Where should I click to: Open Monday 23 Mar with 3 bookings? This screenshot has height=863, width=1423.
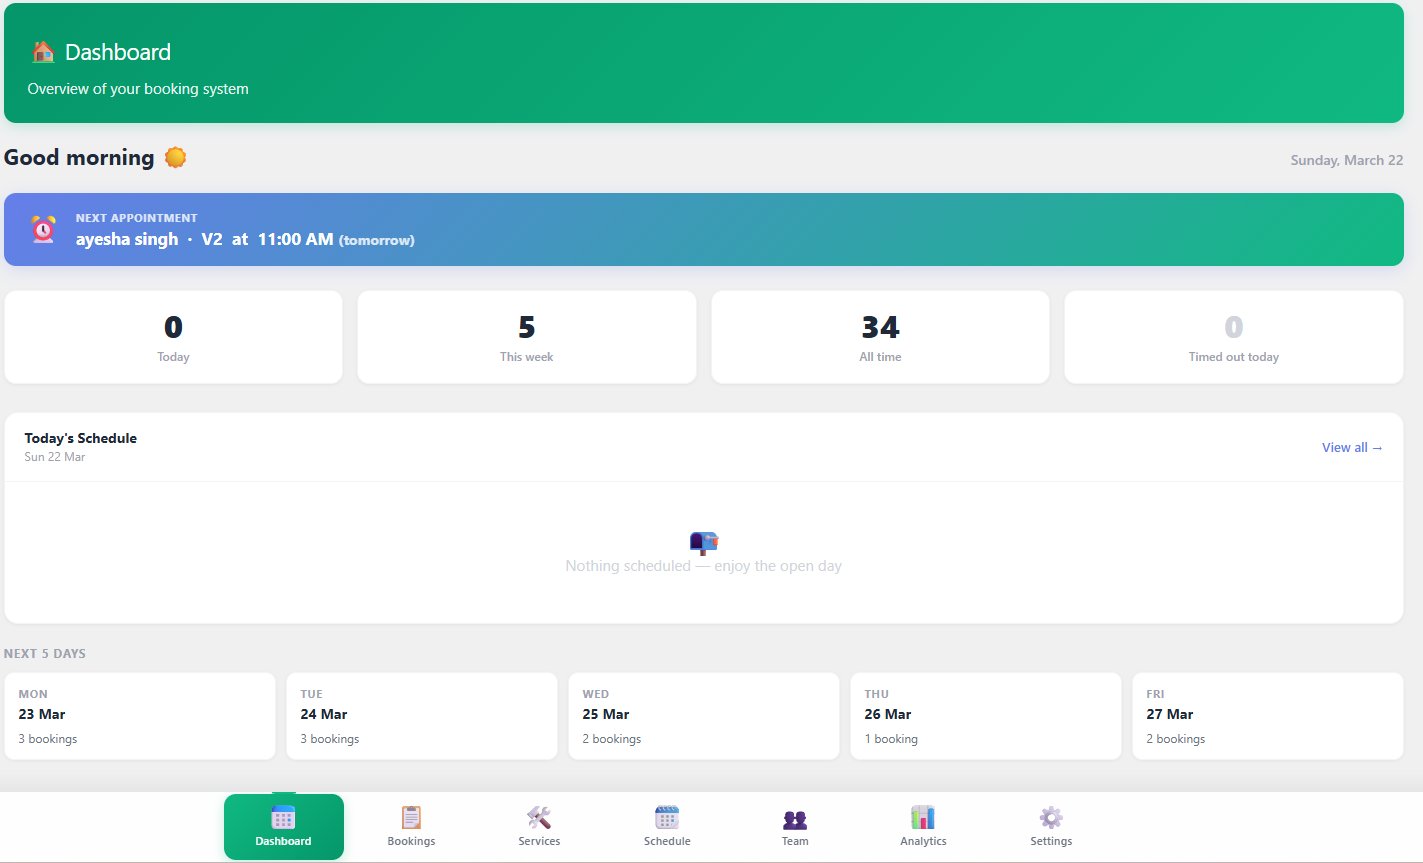coord(140,715)
